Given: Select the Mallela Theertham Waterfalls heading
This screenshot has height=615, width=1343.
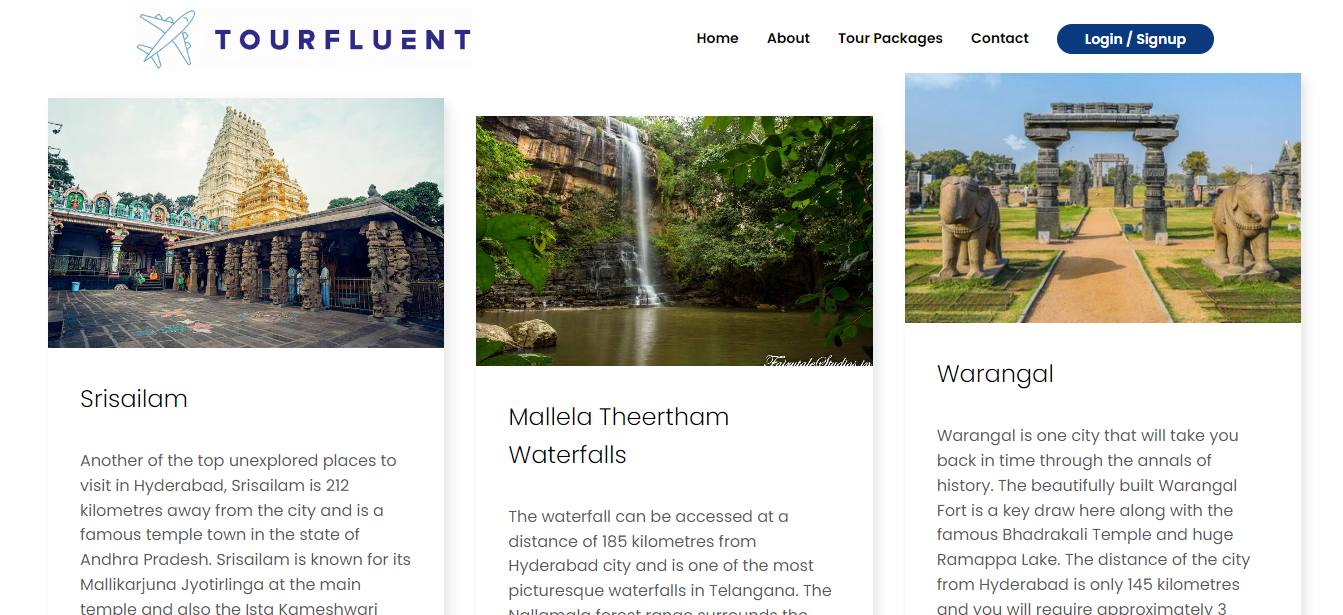Looking at the screenshot, I should 619,435.
